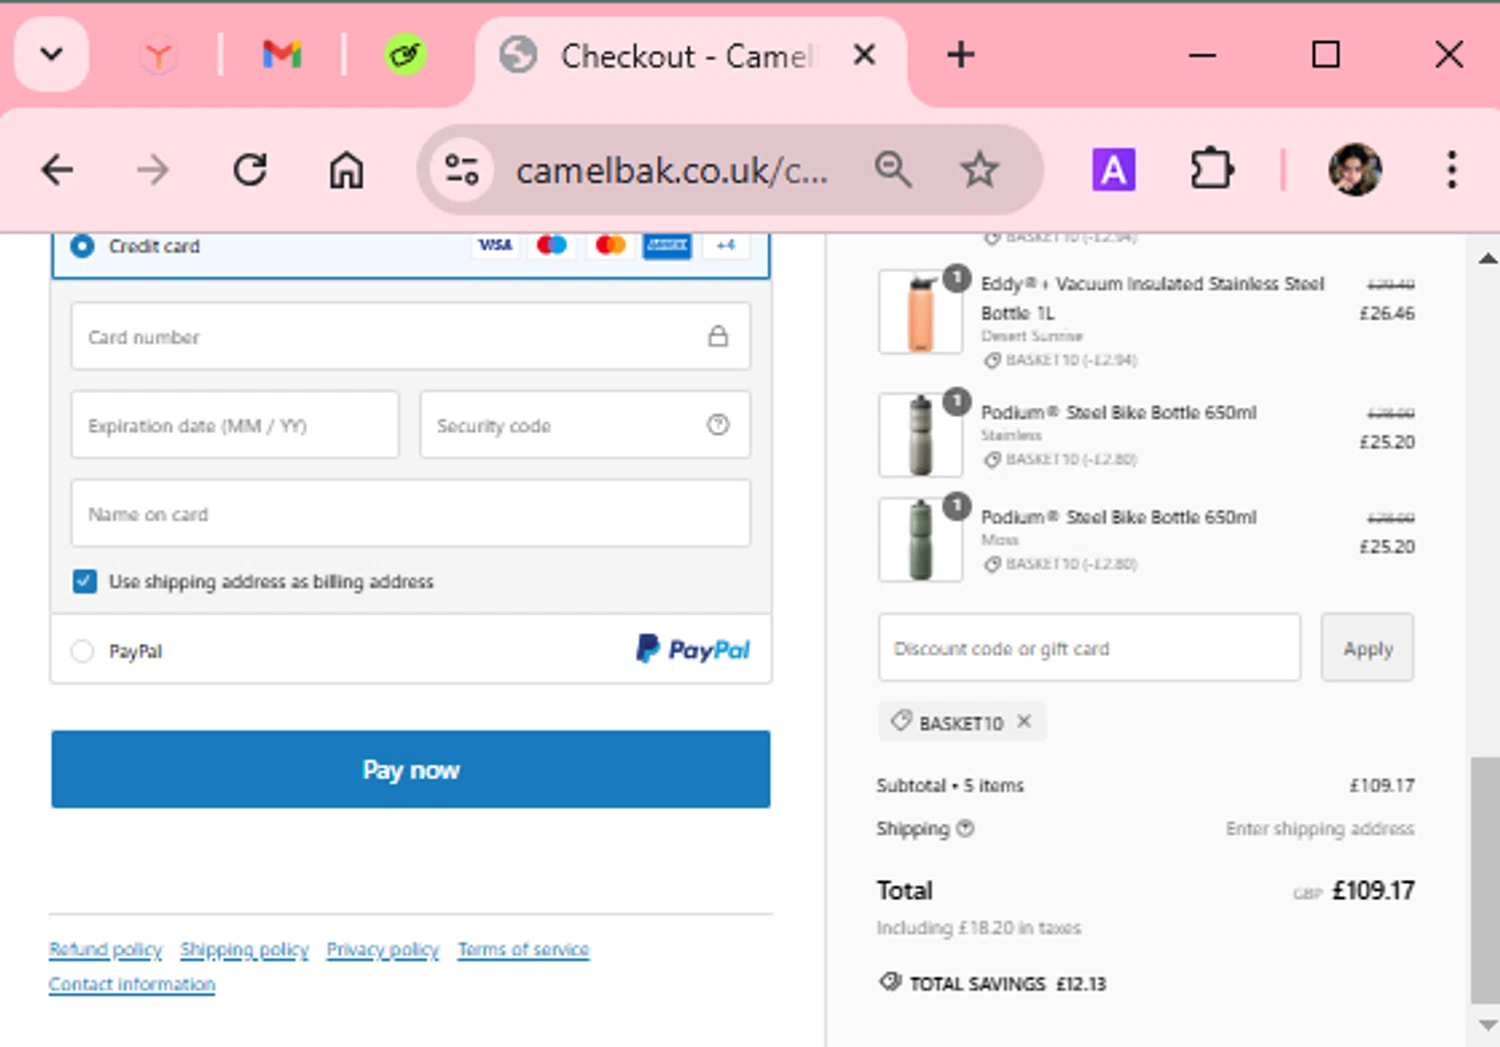Open the browser extensions puzzle icon
Image resolution: width=1500 pixels, height=1047 pixels.
click(x=1211, y=169)
